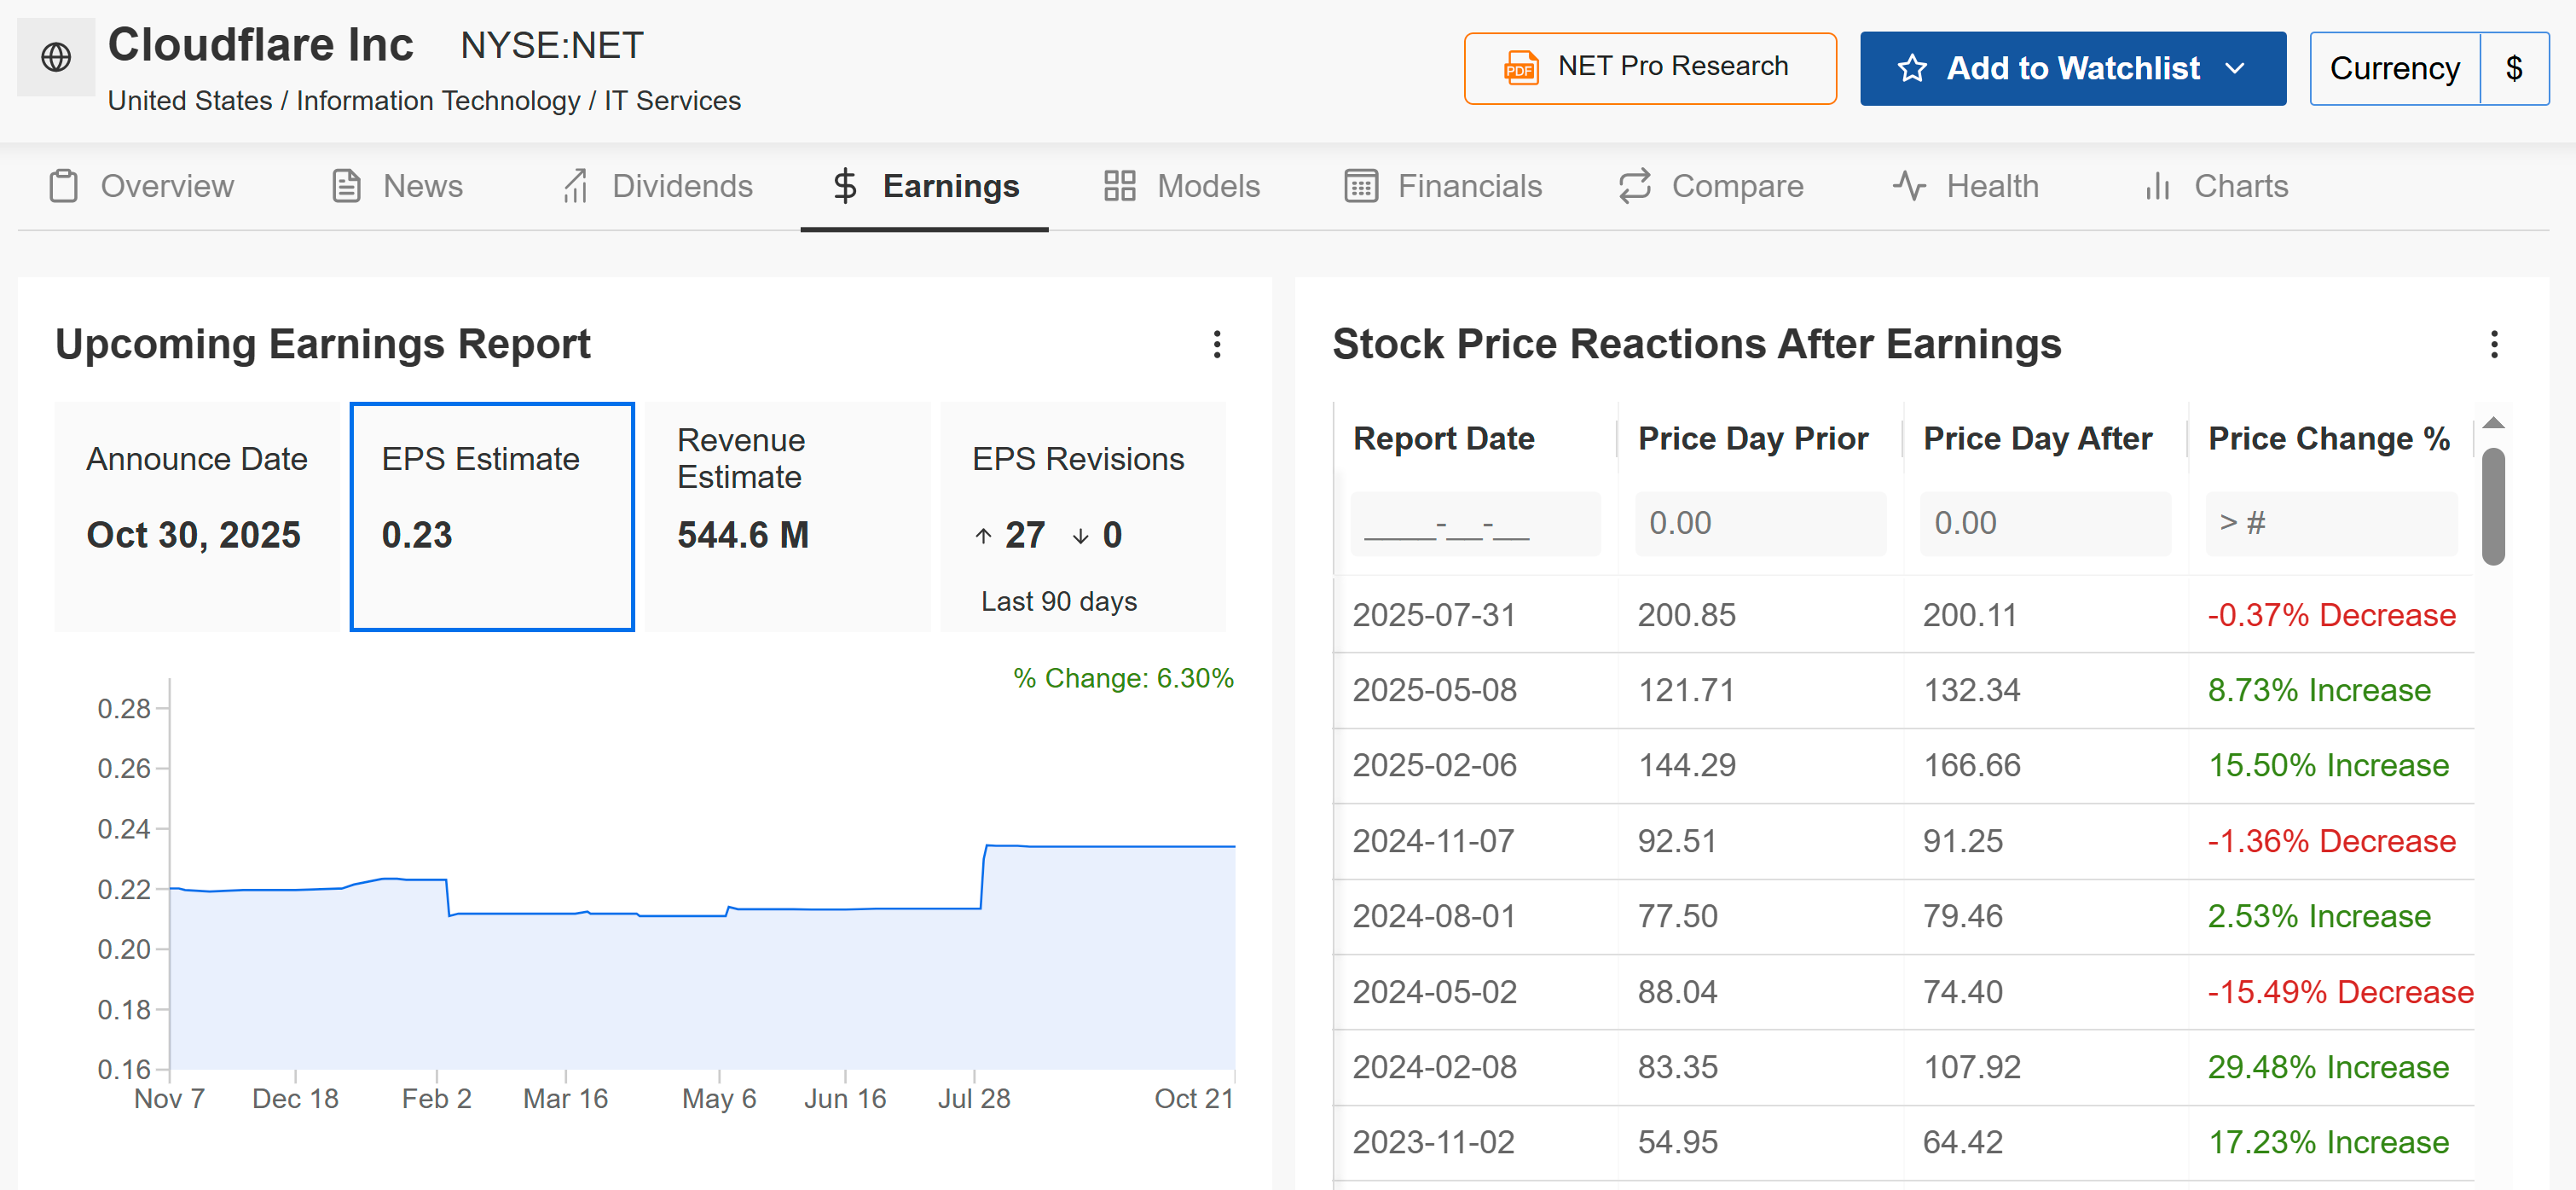Select the Revenue Estimate card
This screenshot has height=1190, width=2576.
click(786, 516)
